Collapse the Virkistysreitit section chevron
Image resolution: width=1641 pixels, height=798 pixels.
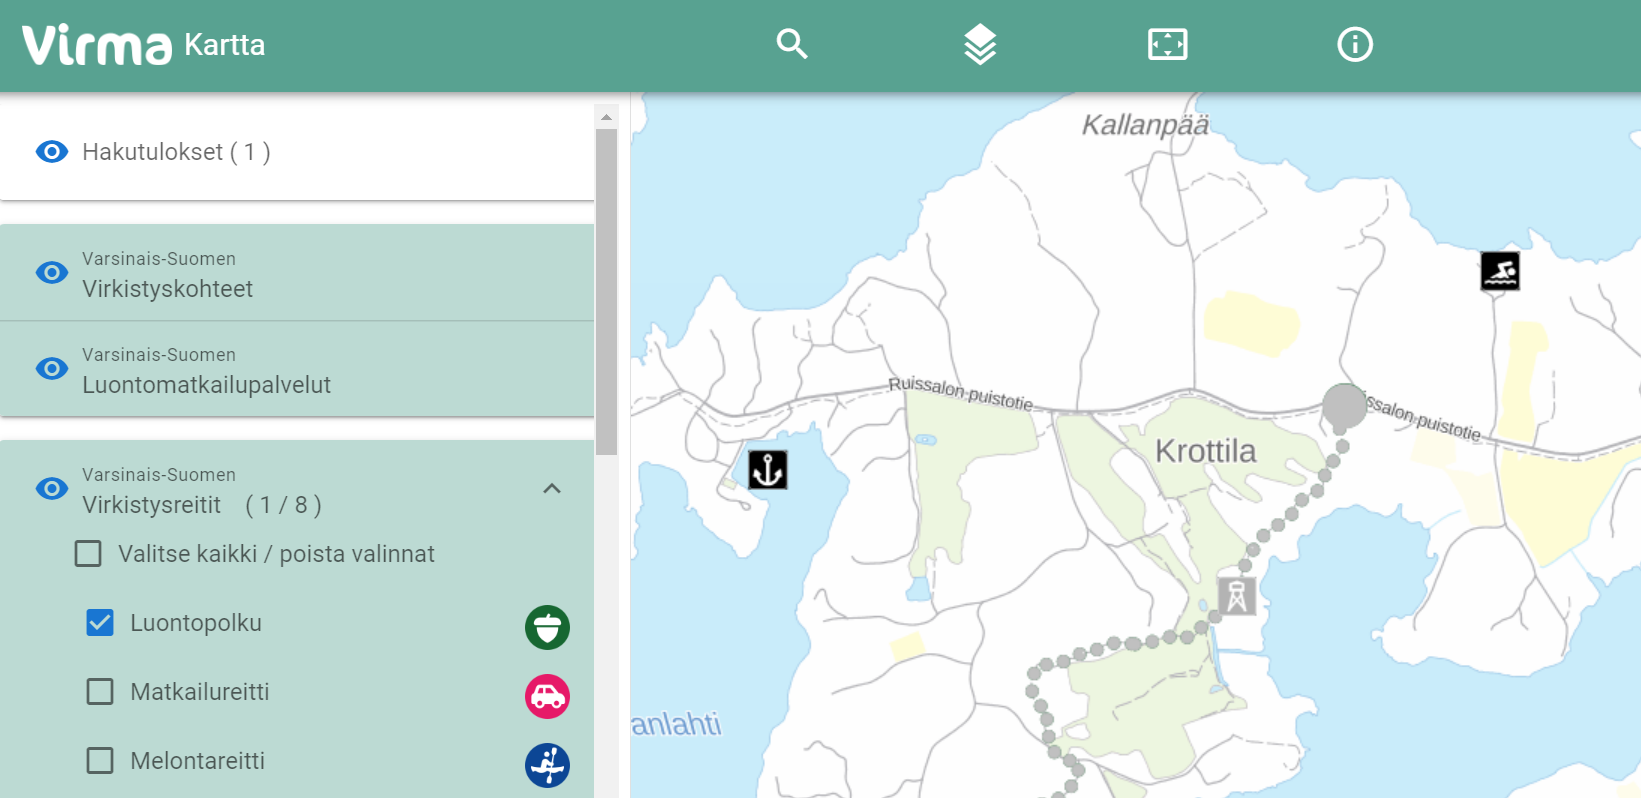(552, 488)
